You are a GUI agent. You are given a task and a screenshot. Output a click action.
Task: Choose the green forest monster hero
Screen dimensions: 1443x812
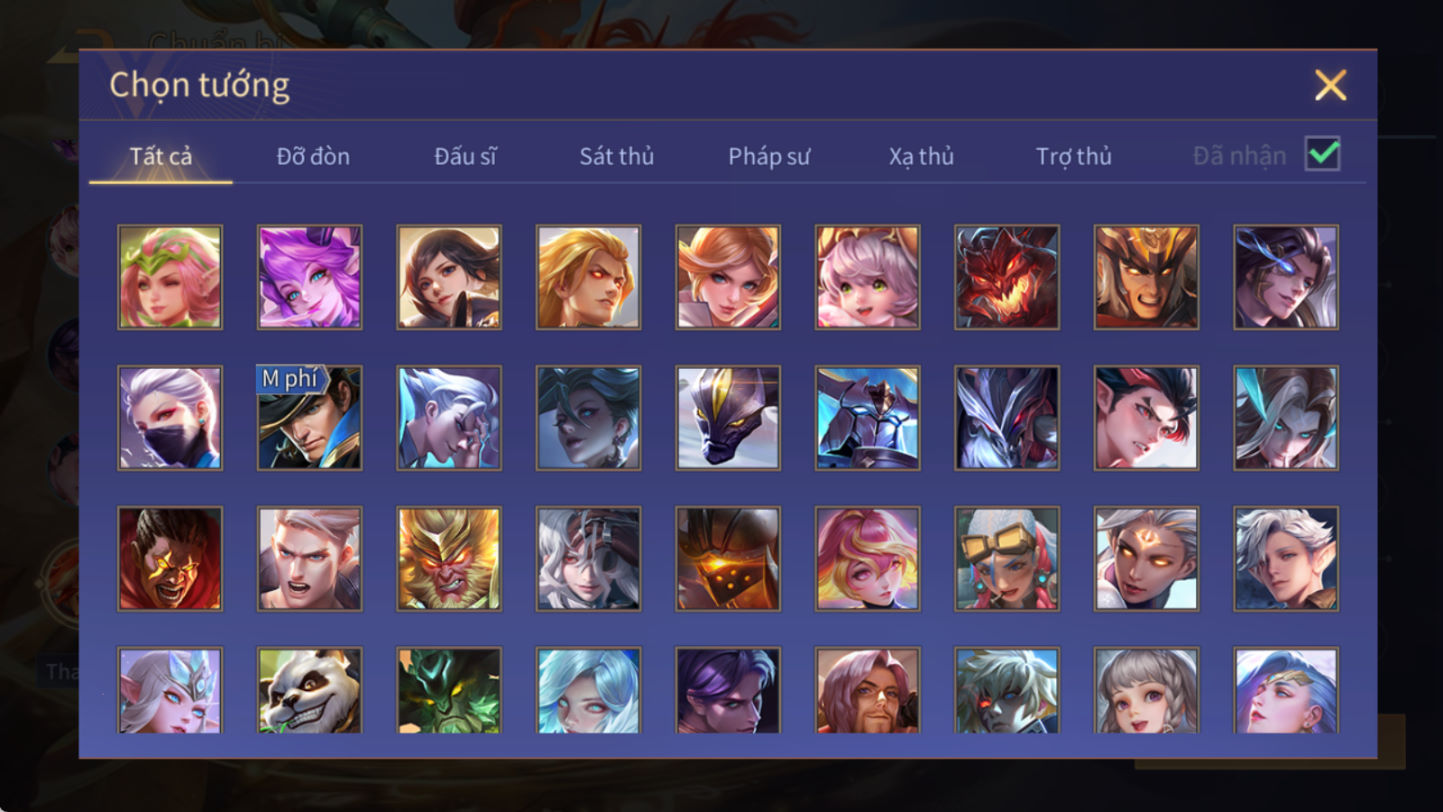point(449,690)
